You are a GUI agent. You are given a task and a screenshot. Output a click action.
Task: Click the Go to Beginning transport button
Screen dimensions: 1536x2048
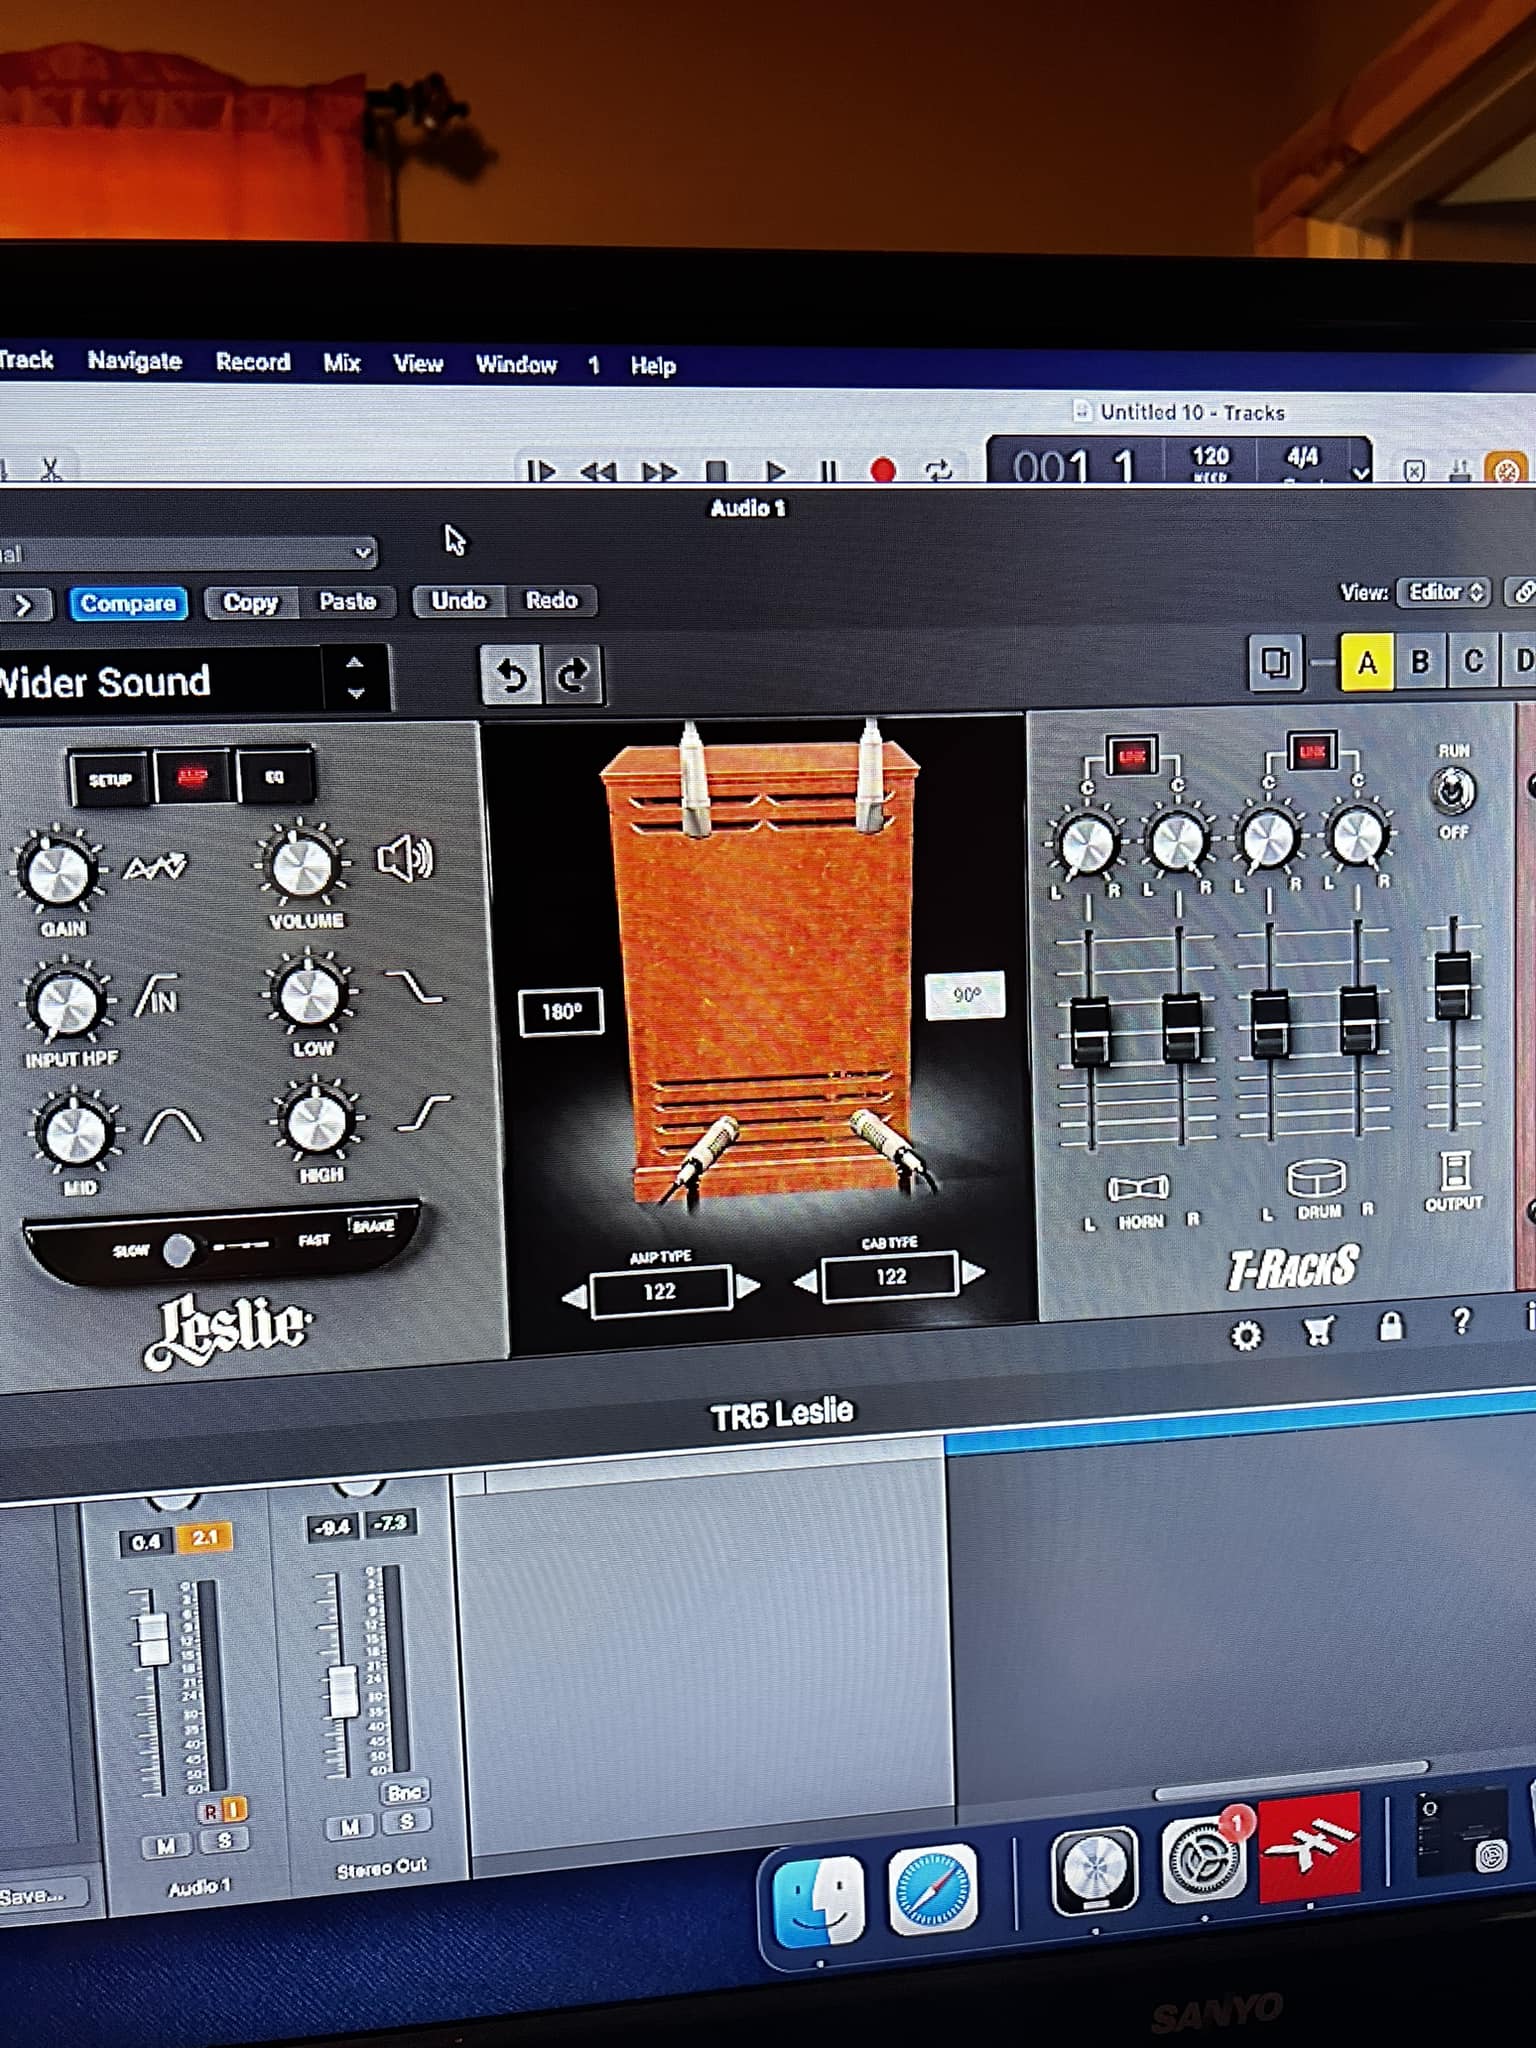(541, 470)
